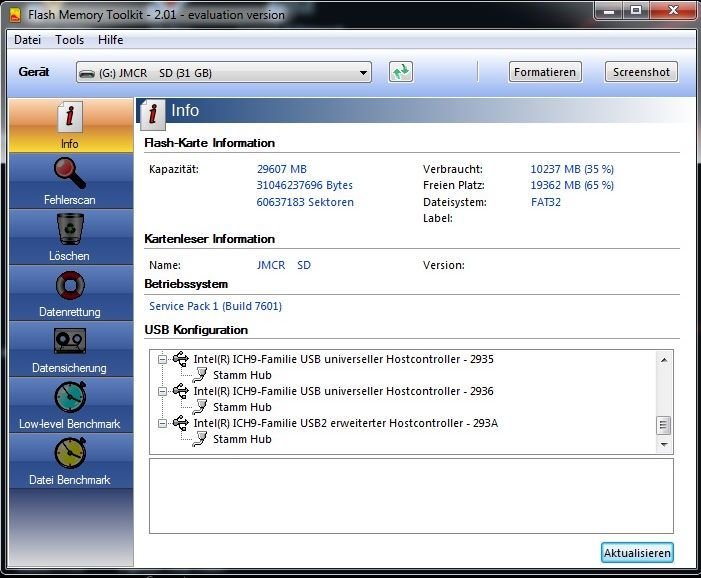Image resolution: width=701 pixels, height=578 pixels.
Task: Open the Datei Benchmark stopwatch
Action: (x=70, y=461)
